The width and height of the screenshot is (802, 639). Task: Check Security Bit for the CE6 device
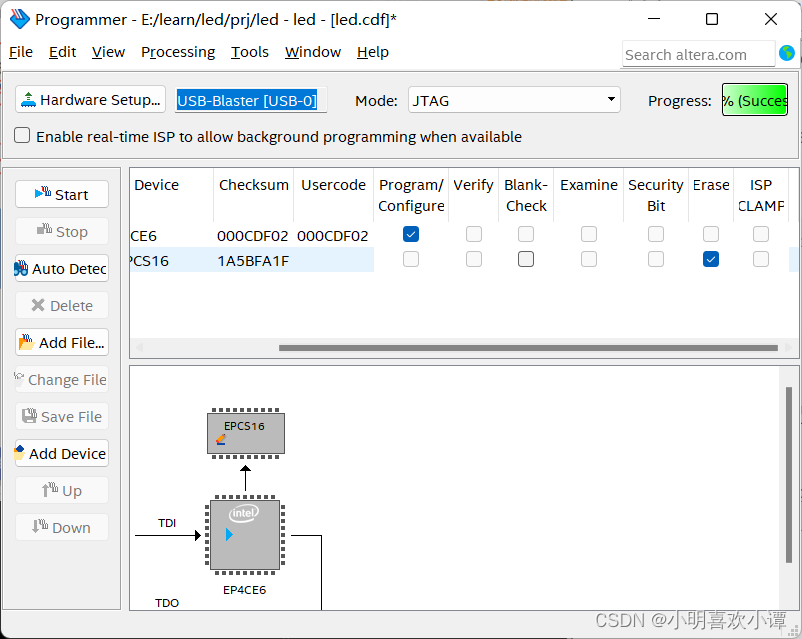[656, 234]
